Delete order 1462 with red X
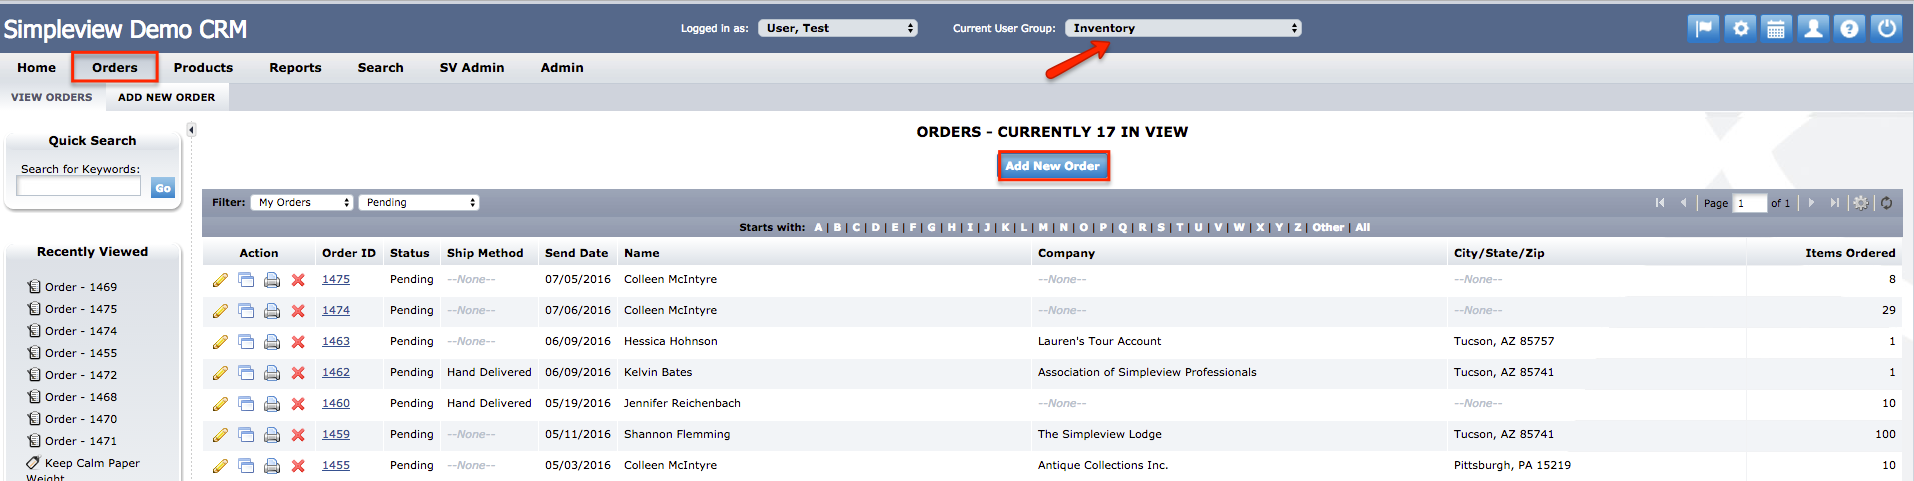 click(x=298, y=373)
